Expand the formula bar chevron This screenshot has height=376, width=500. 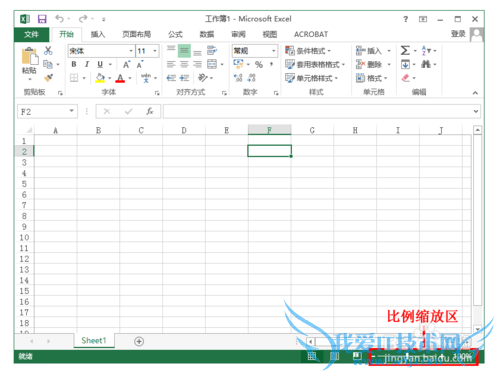tap(476, 111)
